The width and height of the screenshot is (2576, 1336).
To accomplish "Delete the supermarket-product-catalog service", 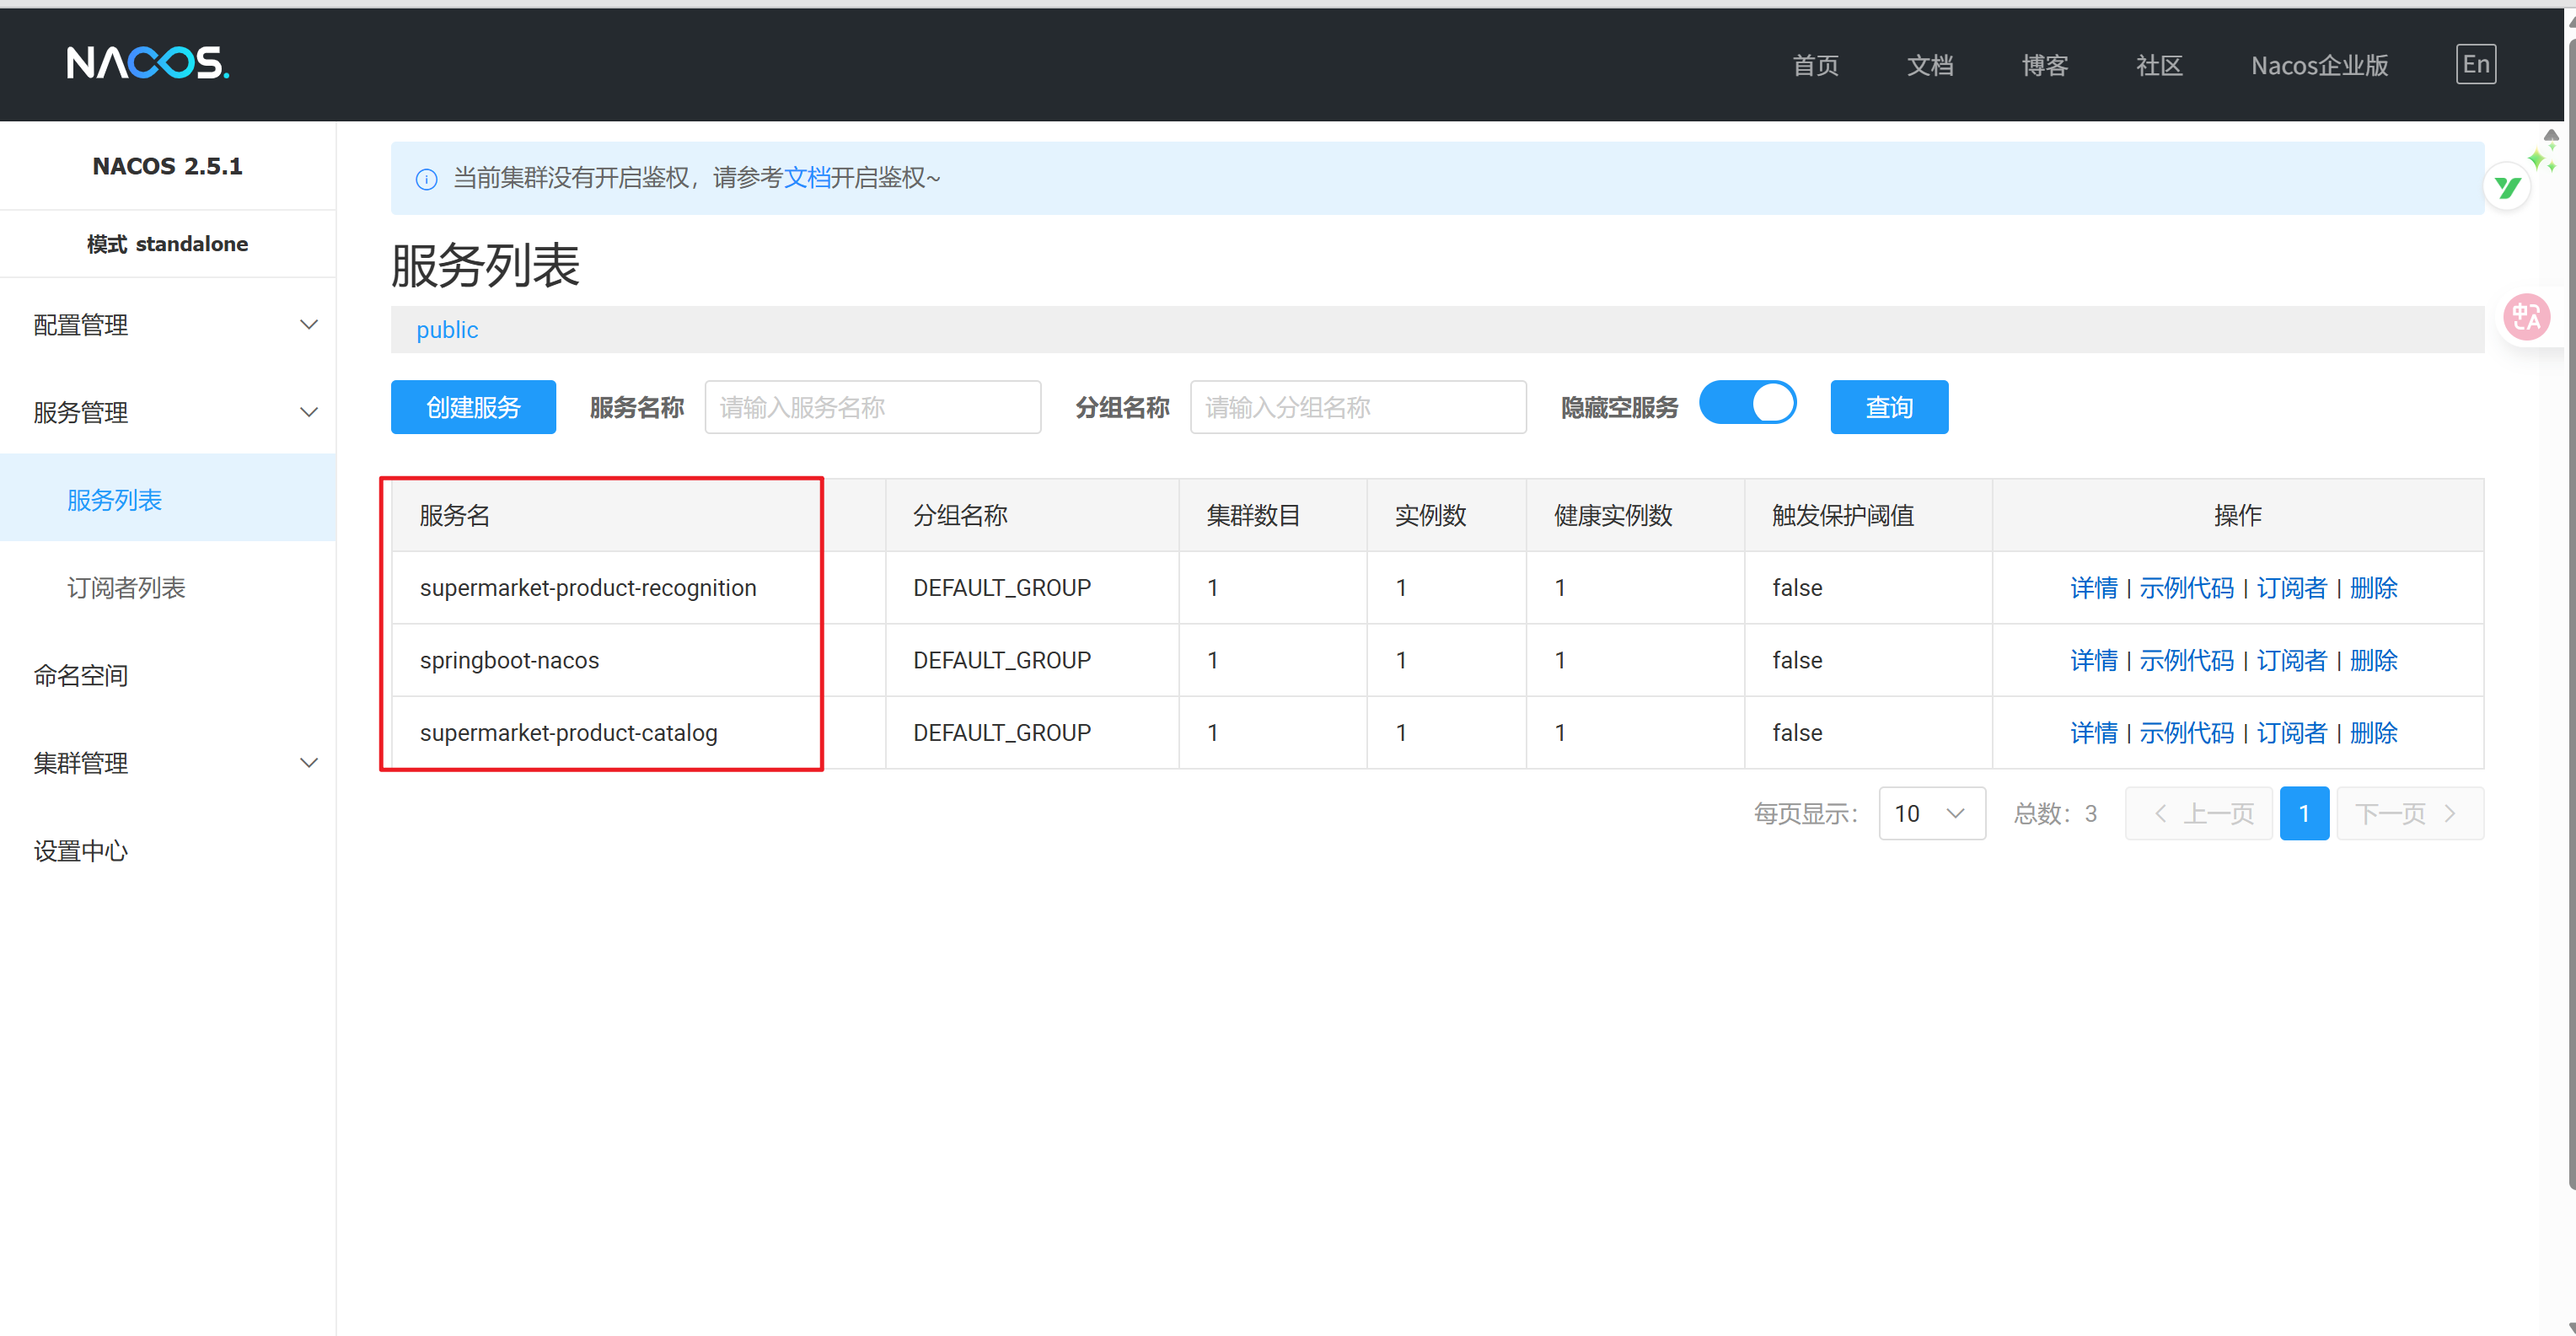I will click(x=2373, y=733).
